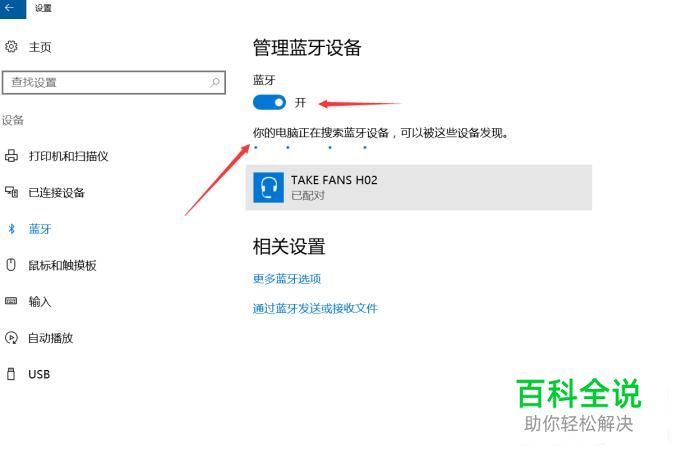Viewport: 692px width, 468px height.
Task: Click the 已配对 status text
Action: pos(308,195)
